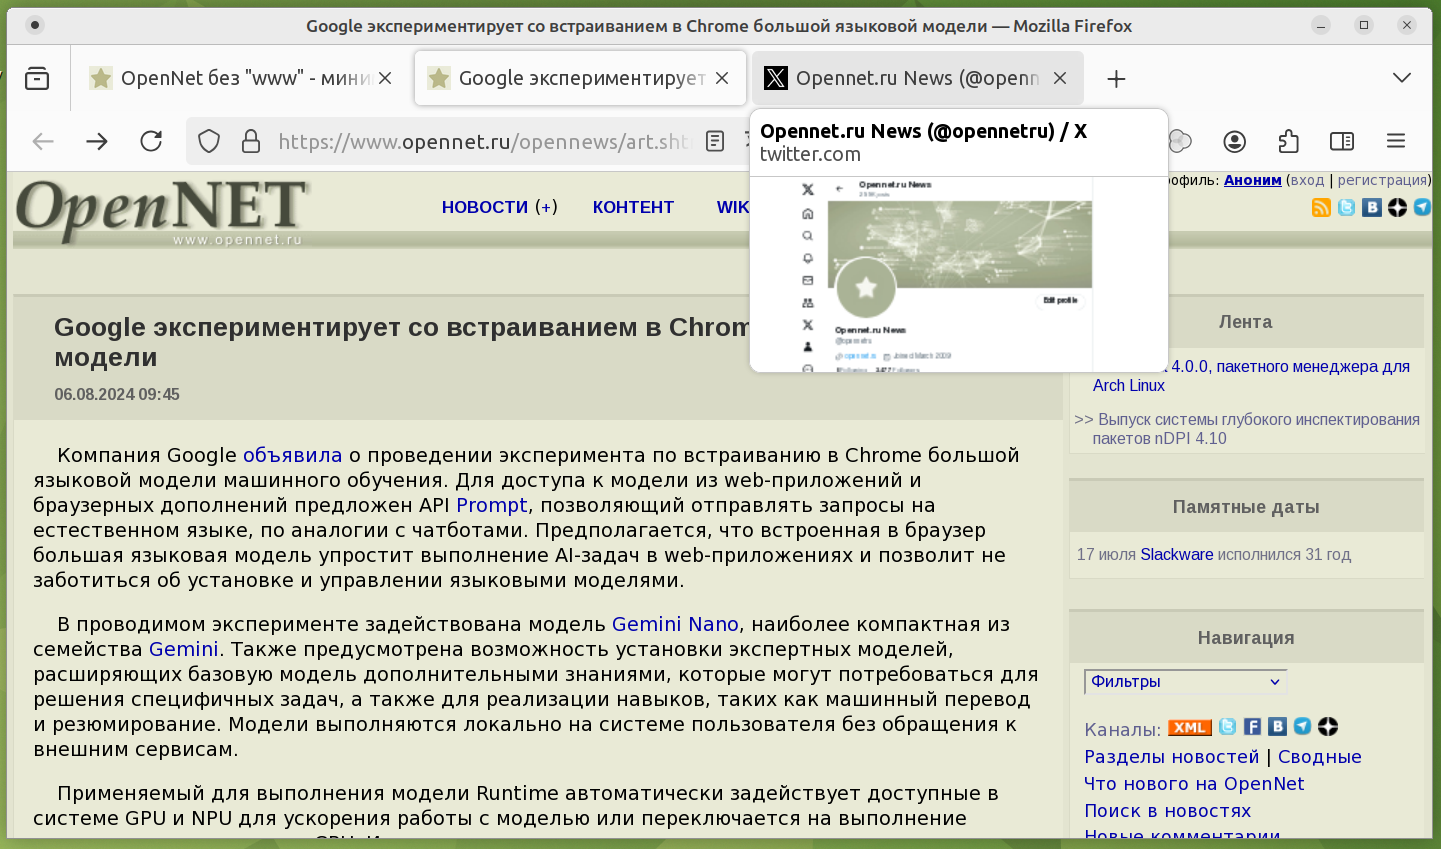Open the plus link next to НОВОСТИ
Screen dimensions: 1441x849
546,207
